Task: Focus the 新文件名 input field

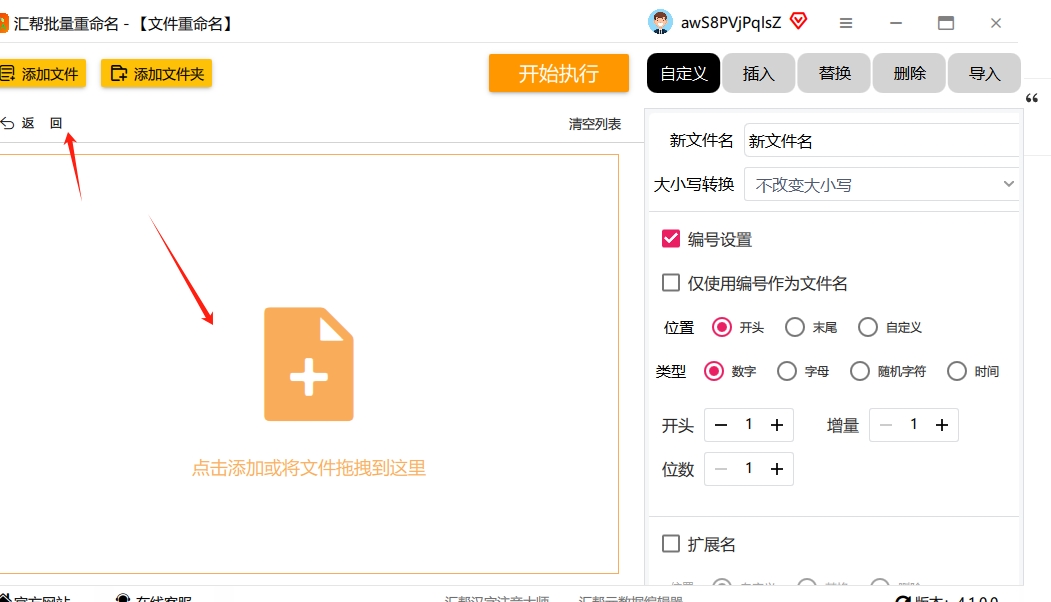Action: coord(881,141)
